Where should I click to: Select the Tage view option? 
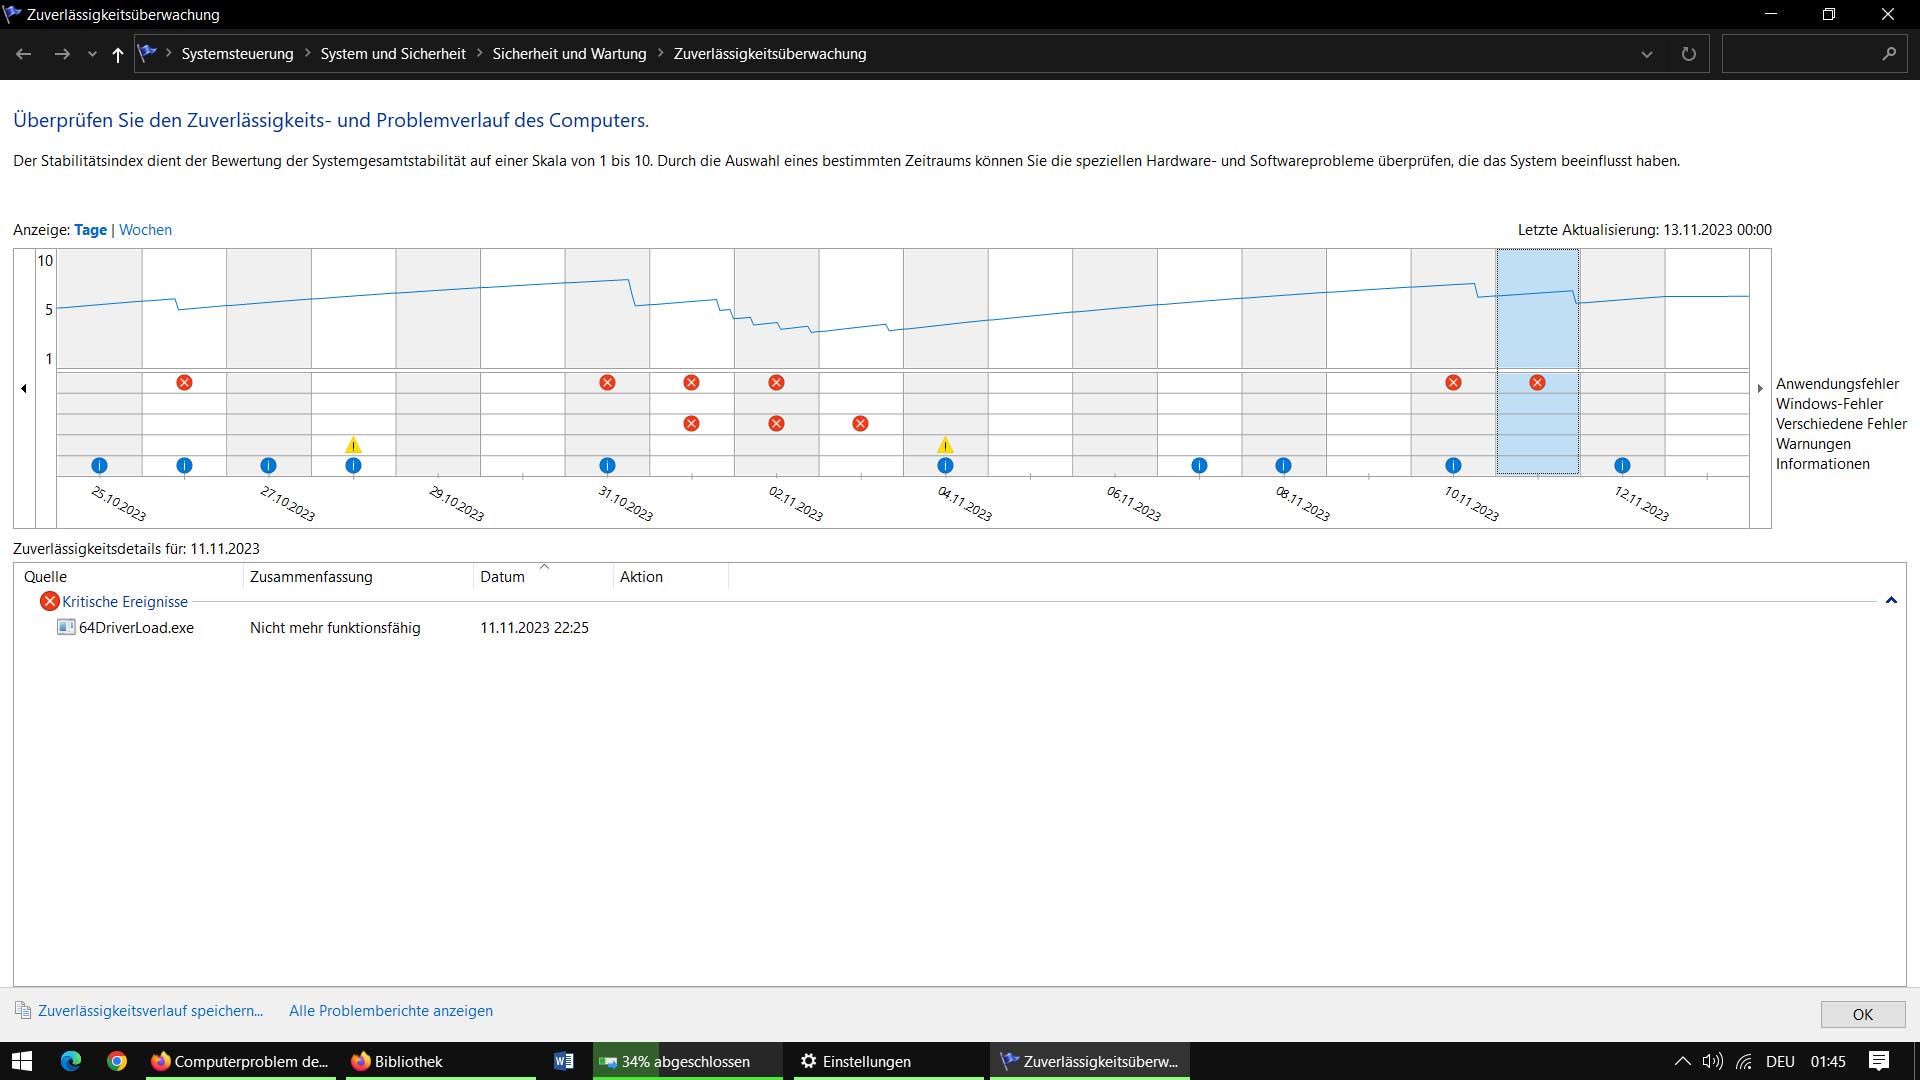tap(90, 230)
